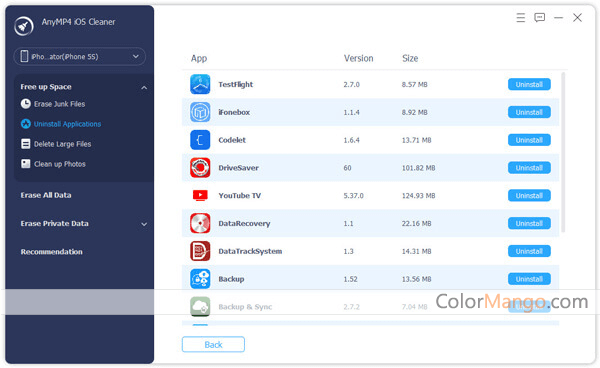Uninstall the TestFlight app
The width and height of the screenshot is (600, 368).
pos(529,84)
